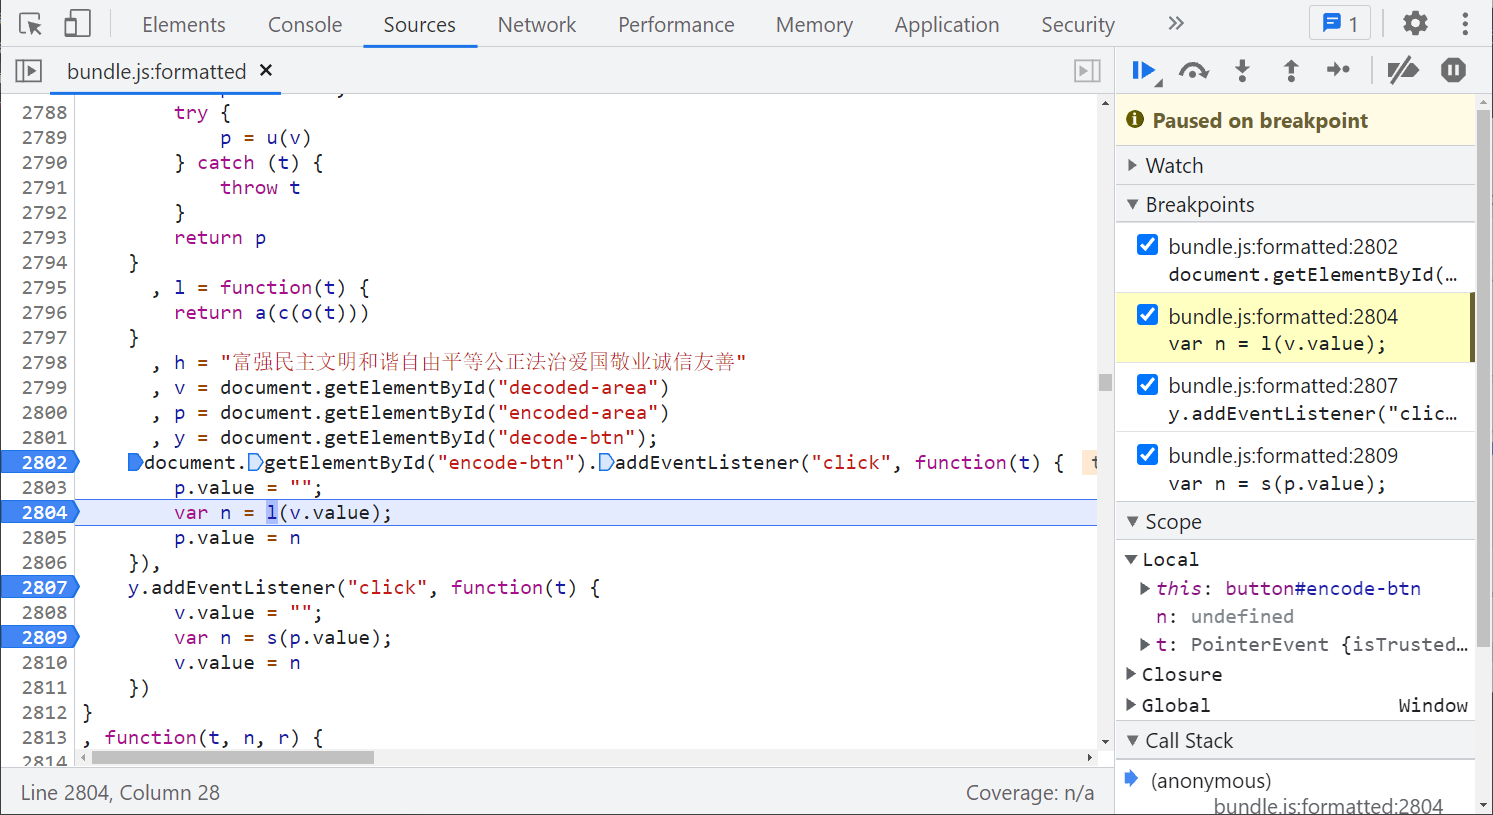
Task: Switch to the Console tab
Action: (305, 24)
